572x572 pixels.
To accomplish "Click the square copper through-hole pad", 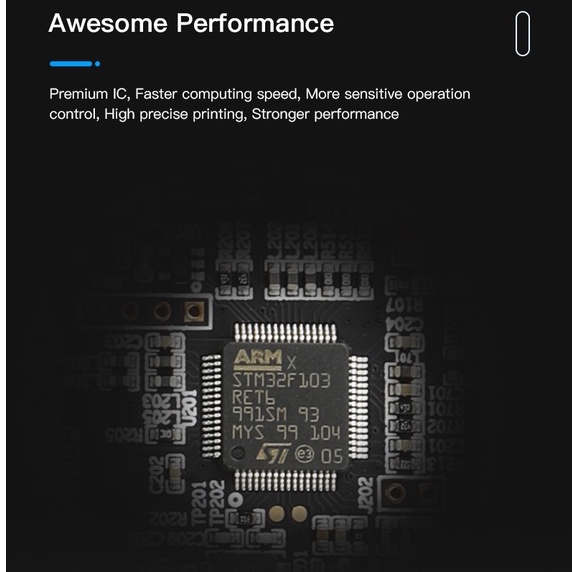I will pyautogui.click(x=194, y=311).
